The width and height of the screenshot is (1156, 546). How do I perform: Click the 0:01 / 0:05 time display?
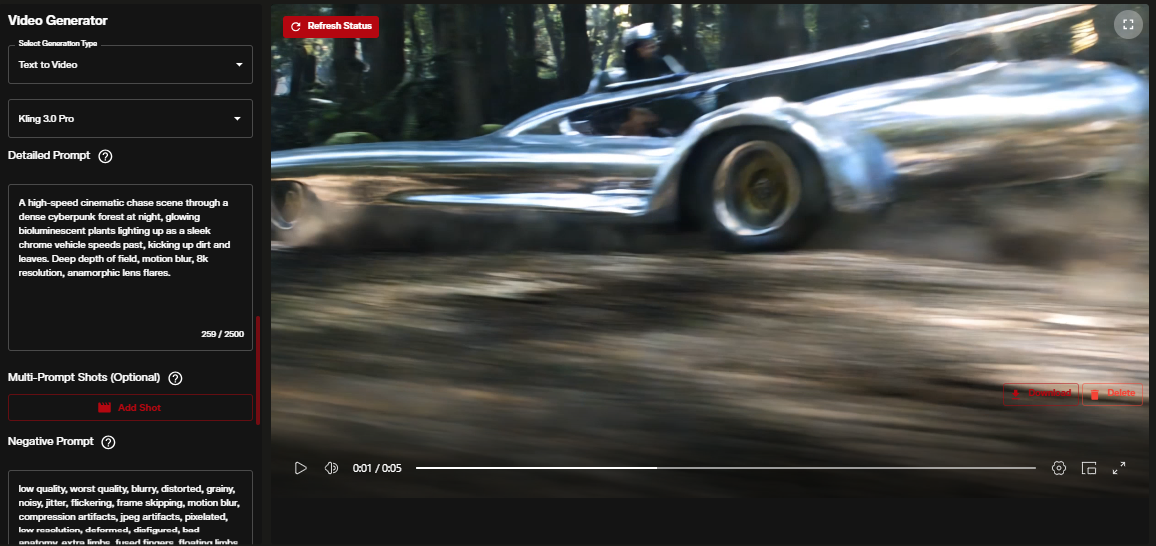377,468
